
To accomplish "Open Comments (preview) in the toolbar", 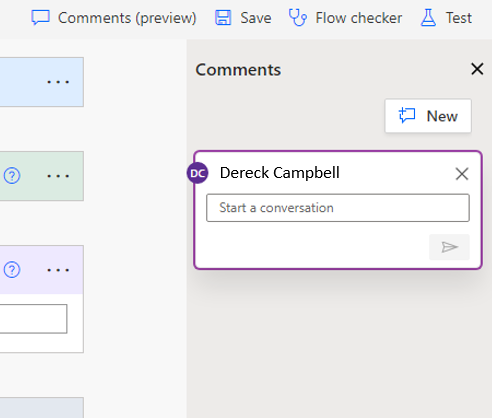I will point(114,18).
